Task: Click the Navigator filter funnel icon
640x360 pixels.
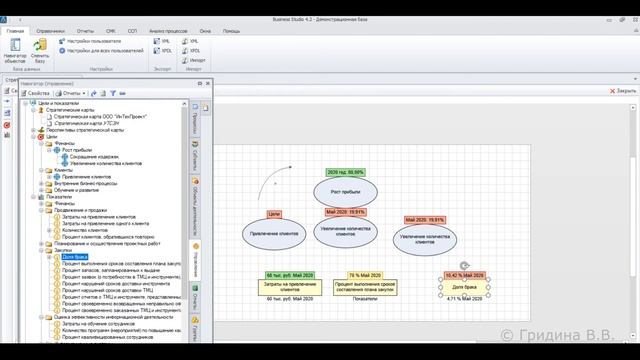Action: coord(113,93)
